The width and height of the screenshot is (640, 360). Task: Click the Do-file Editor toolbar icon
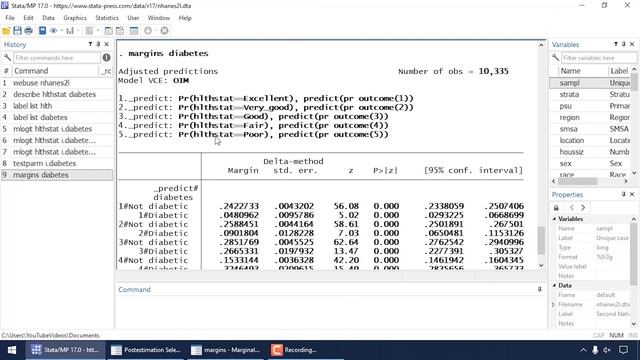pos(89,31)
